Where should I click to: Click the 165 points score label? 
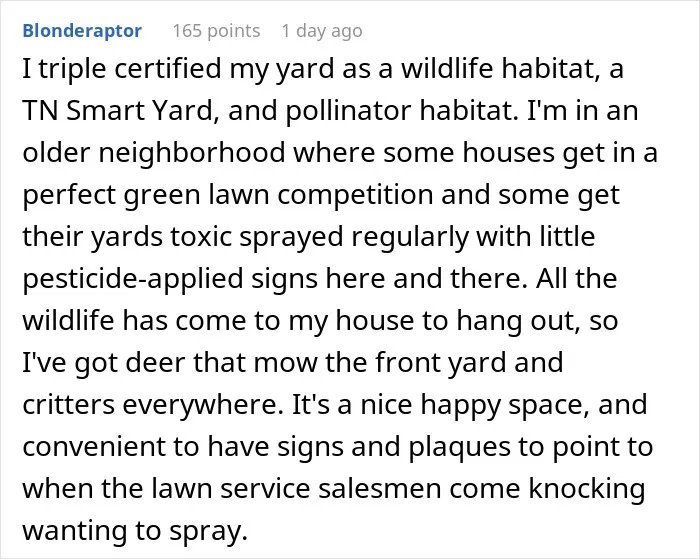point(216,31)
